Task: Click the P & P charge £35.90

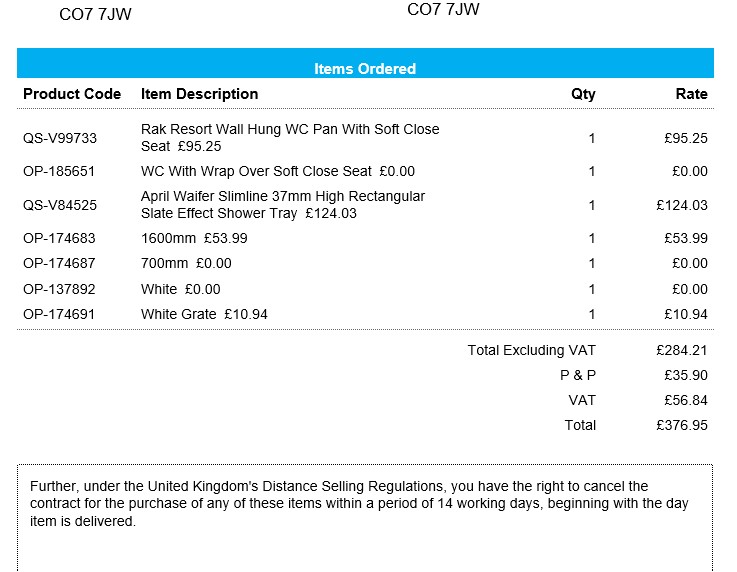Action: (x=685, y=375)
